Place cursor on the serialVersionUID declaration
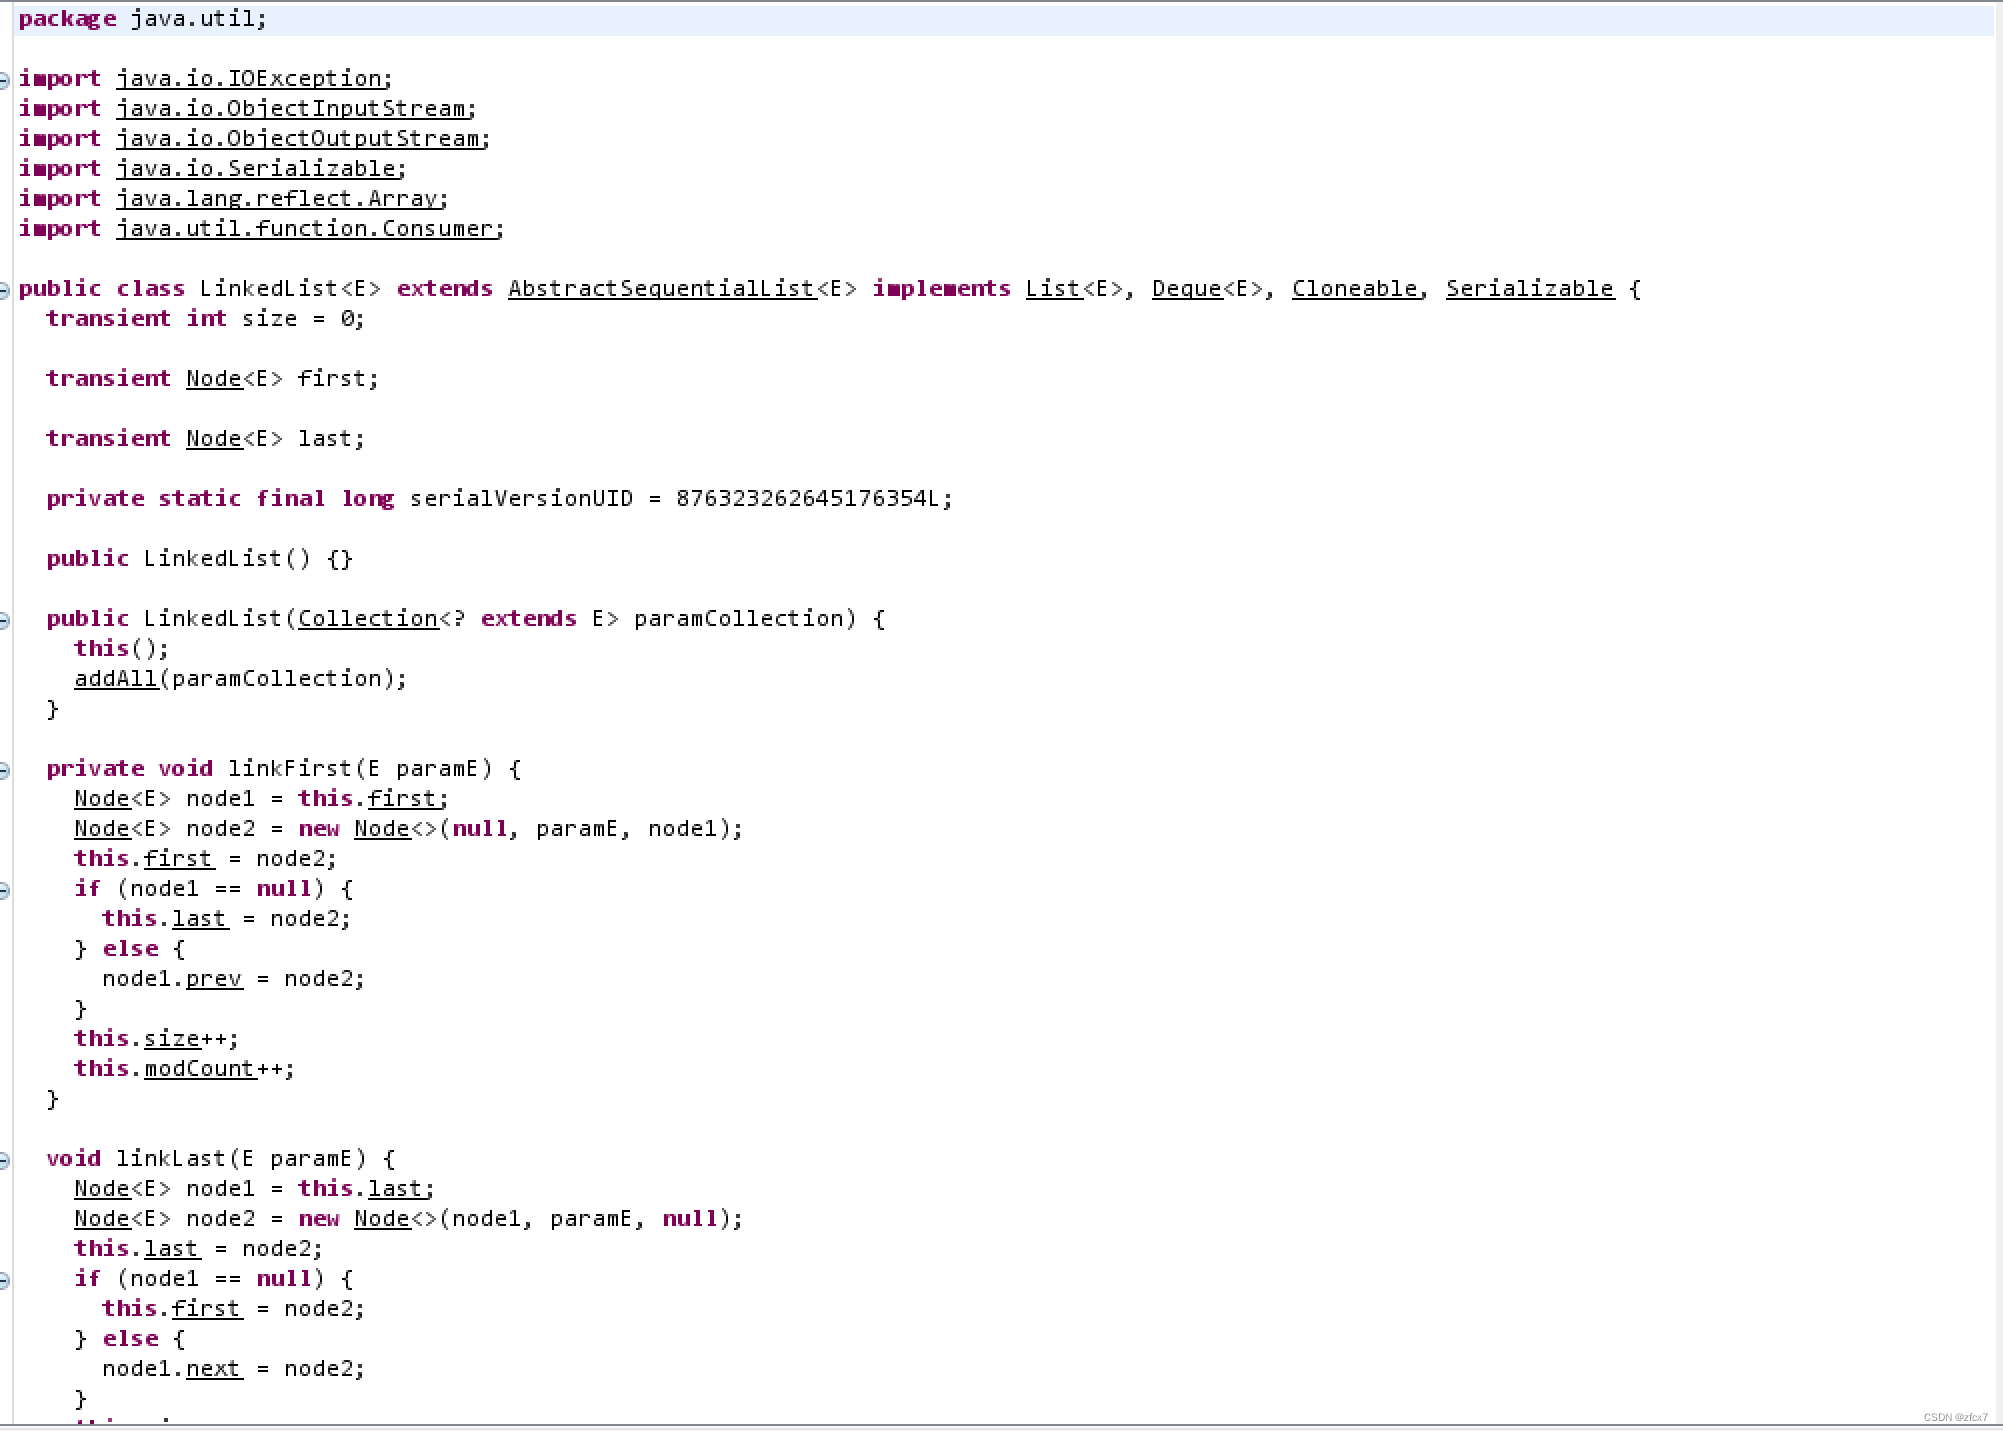 coord(520,499)
